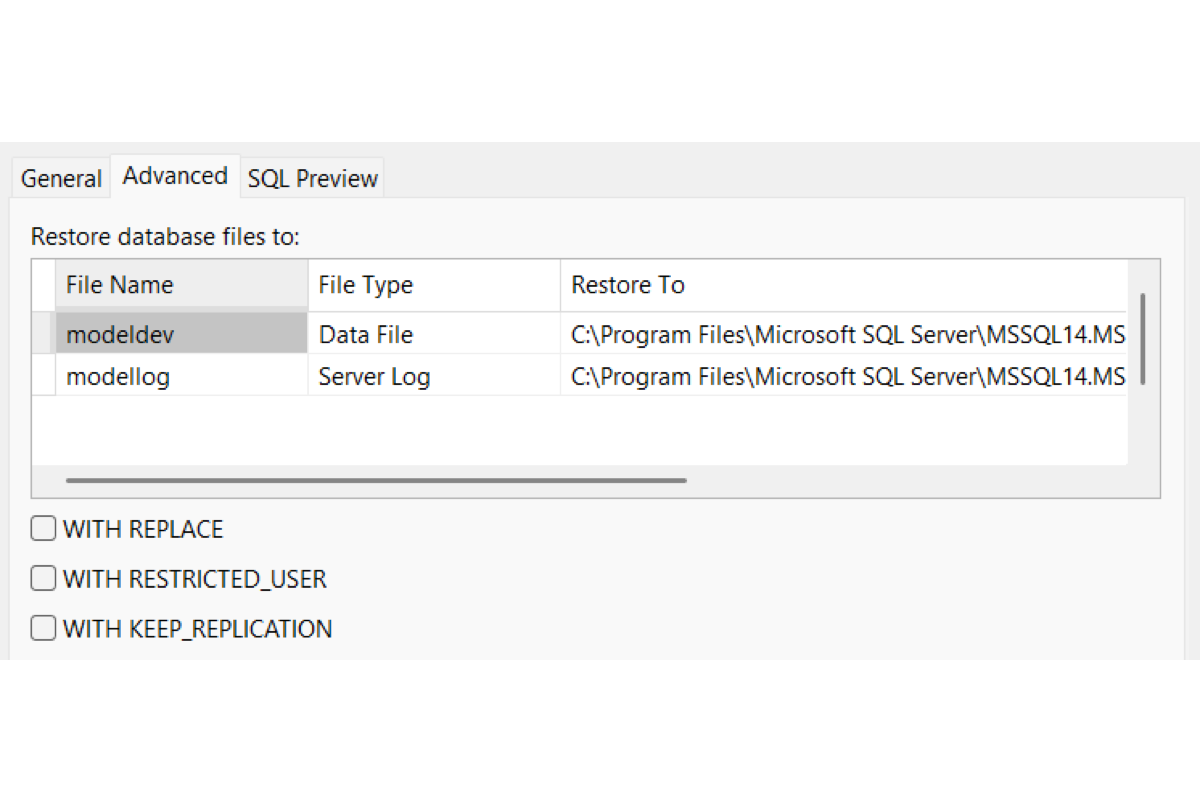Select the Advanced tab
The image size is (1200, 800).
(x=175, y=176)
